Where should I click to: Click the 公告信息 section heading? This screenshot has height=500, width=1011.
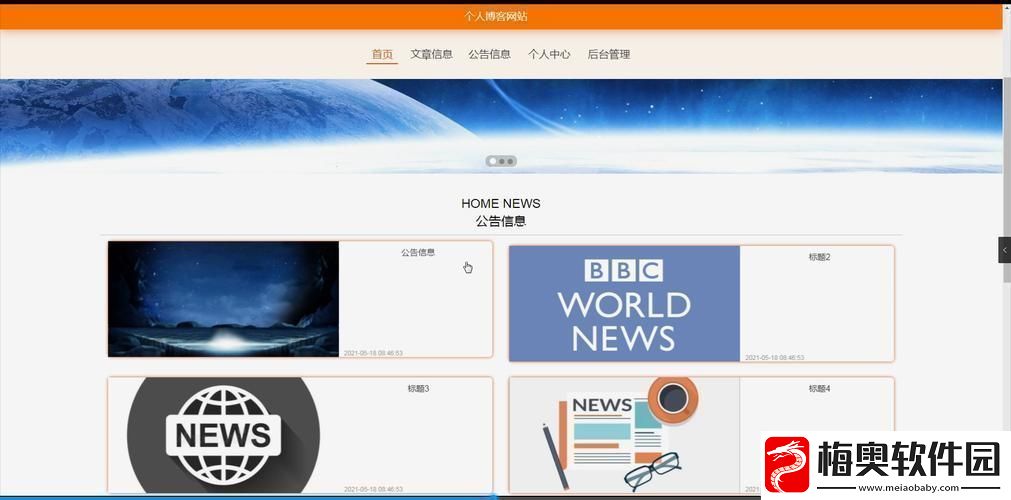tap(501, 221)
